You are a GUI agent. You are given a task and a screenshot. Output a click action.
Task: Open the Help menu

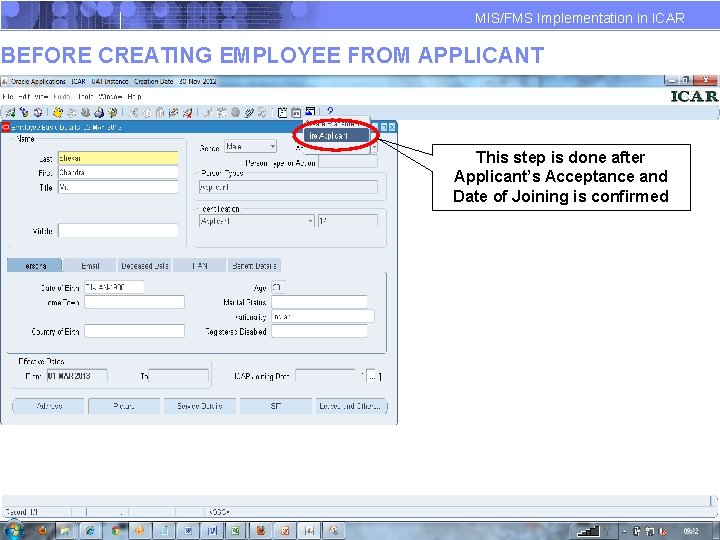point(134,96)
